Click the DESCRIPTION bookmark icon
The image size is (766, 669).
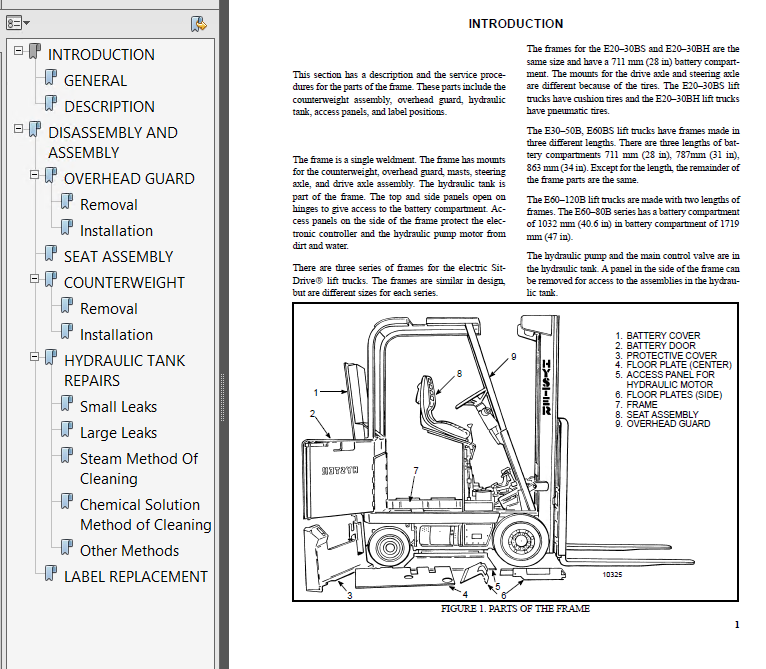51,103
